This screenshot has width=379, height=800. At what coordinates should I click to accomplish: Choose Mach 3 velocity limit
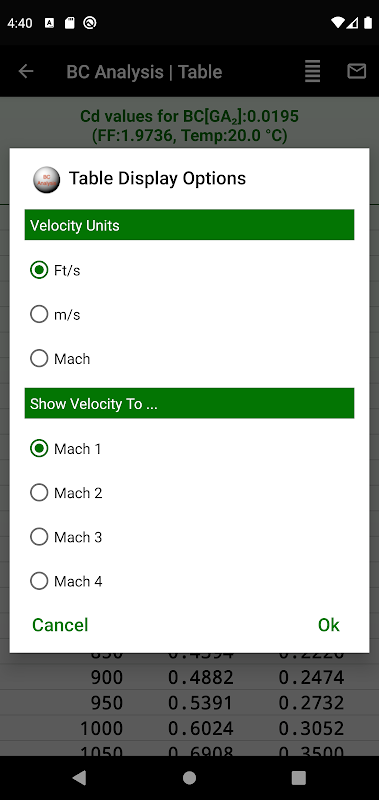(66, 537)
